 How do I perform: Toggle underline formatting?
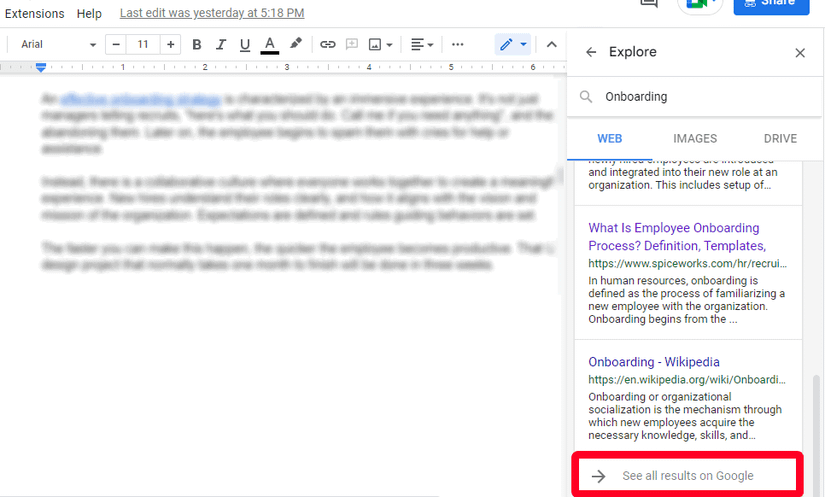(x=245, y=45)
